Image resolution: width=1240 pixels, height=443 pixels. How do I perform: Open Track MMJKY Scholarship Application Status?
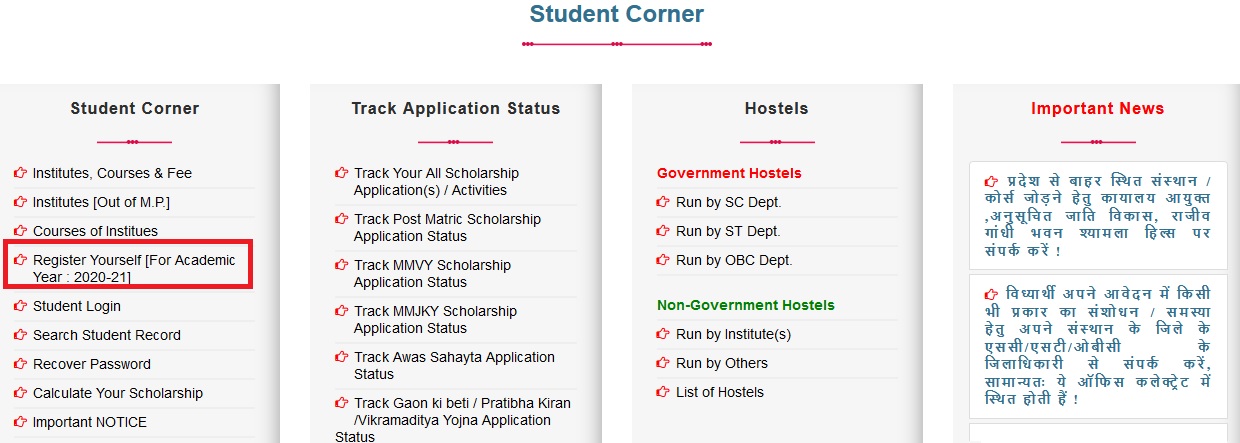point(435,320)
